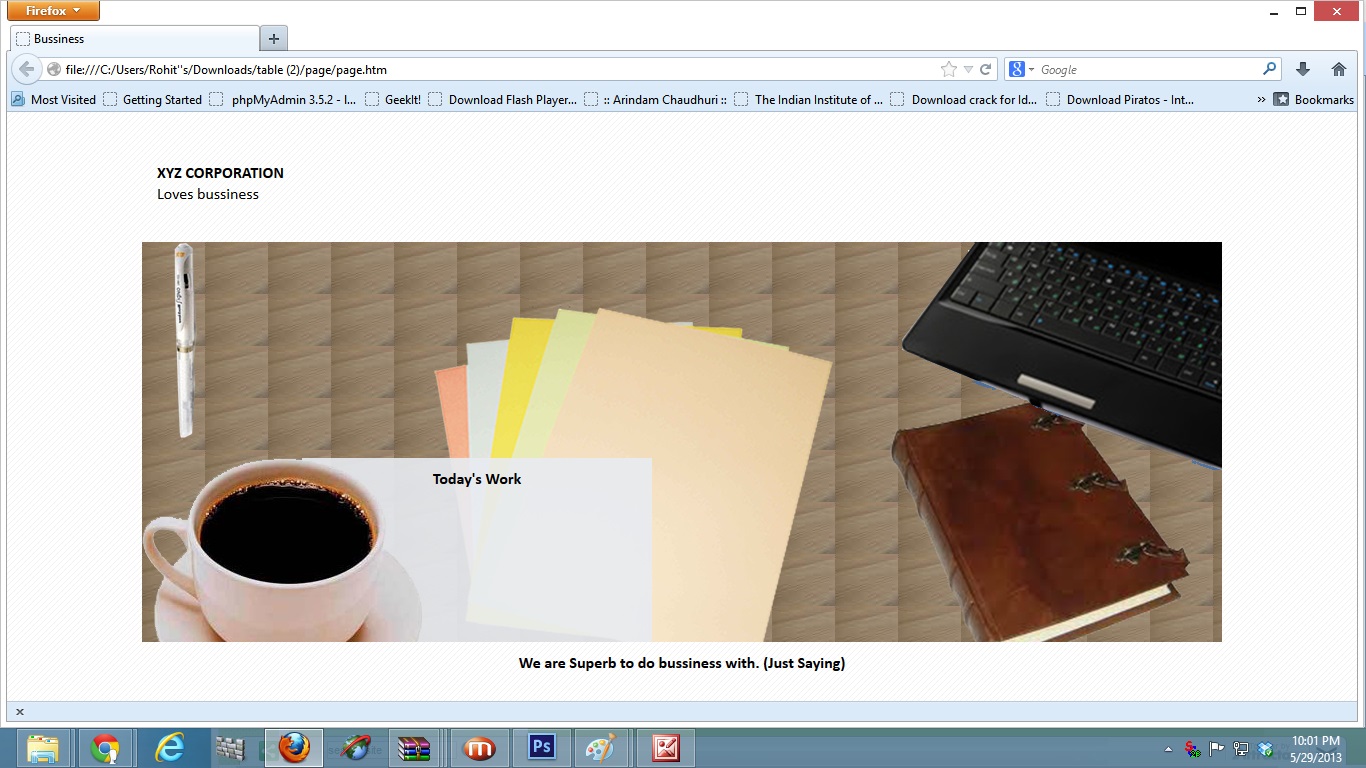Bookmark this page with the star icon
Viewport: 1366px width, 768px height.
[948, 69]
